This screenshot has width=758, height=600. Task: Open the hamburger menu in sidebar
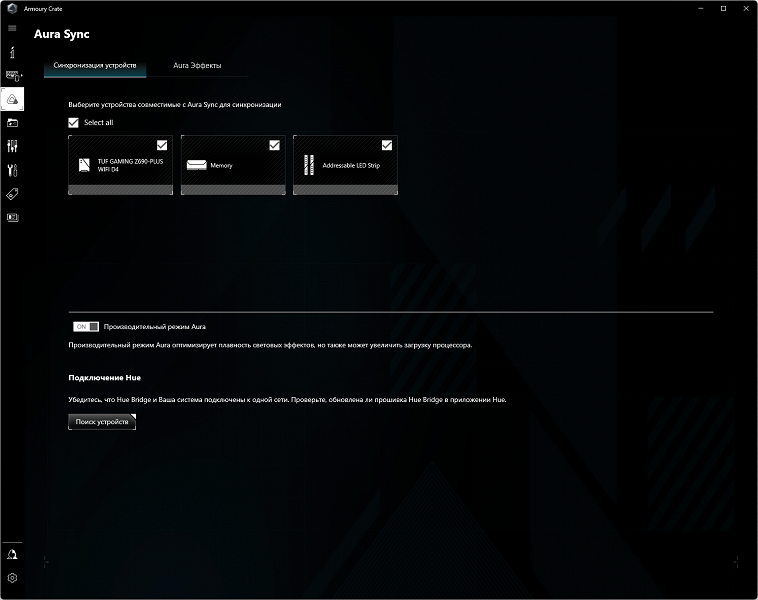(x=12, y=28)
